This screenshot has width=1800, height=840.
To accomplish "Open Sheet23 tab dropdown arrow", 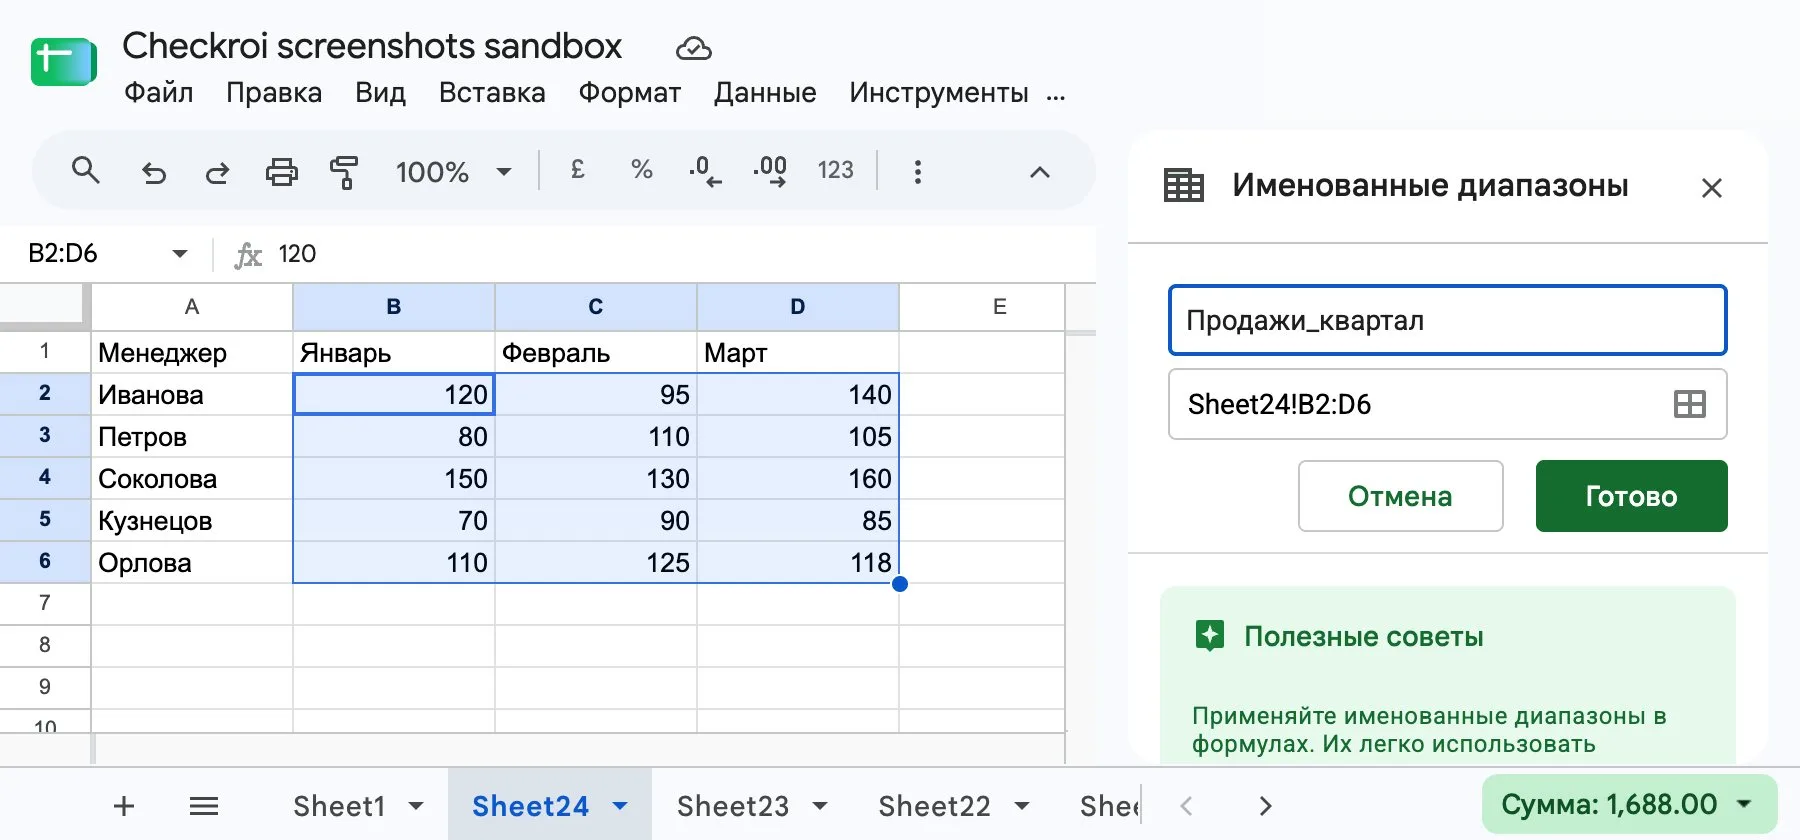I will 820,806.
